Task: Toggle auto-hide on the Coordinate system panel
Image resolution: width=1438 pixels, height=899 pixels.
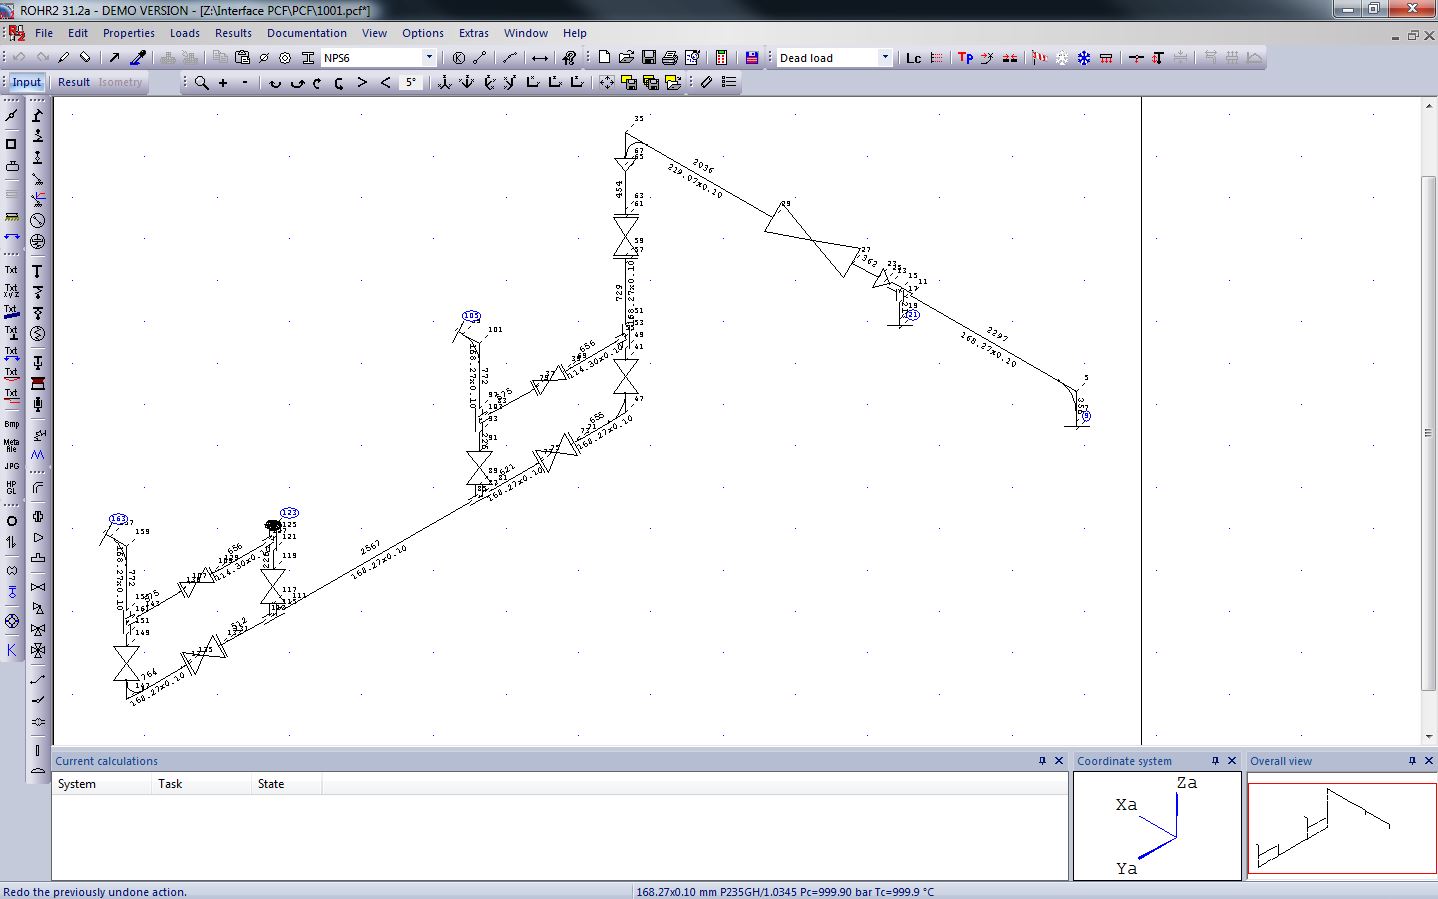Action: click(x=1214, y=761)
